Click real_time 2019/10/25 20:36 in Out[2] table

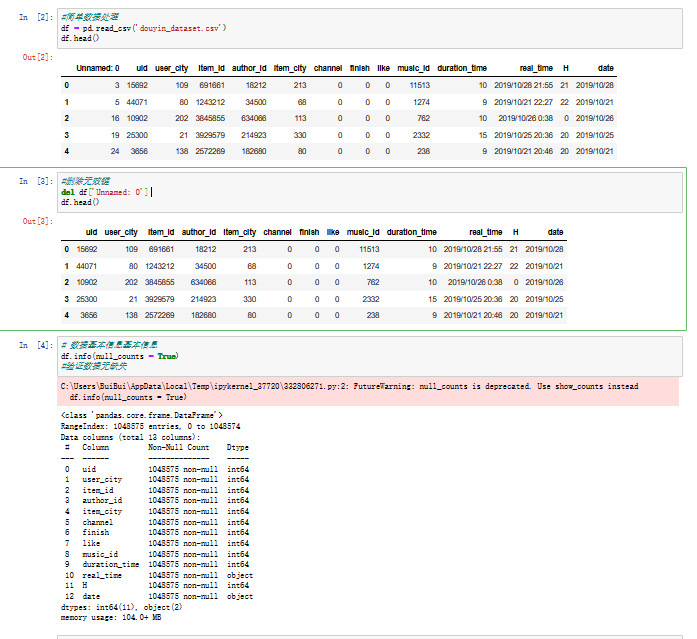point(524,135)
